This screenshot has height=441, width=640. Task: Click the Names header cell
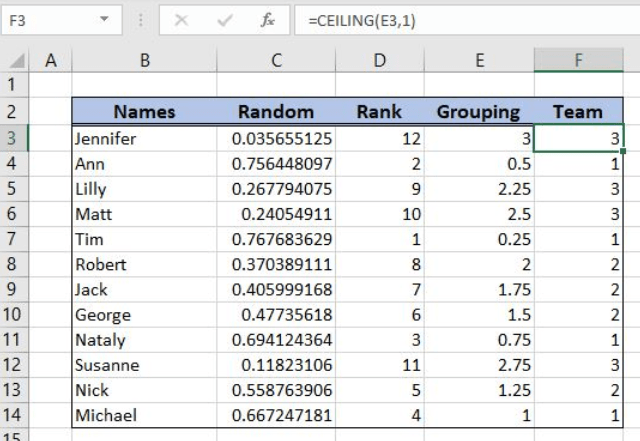click(144, 111)
